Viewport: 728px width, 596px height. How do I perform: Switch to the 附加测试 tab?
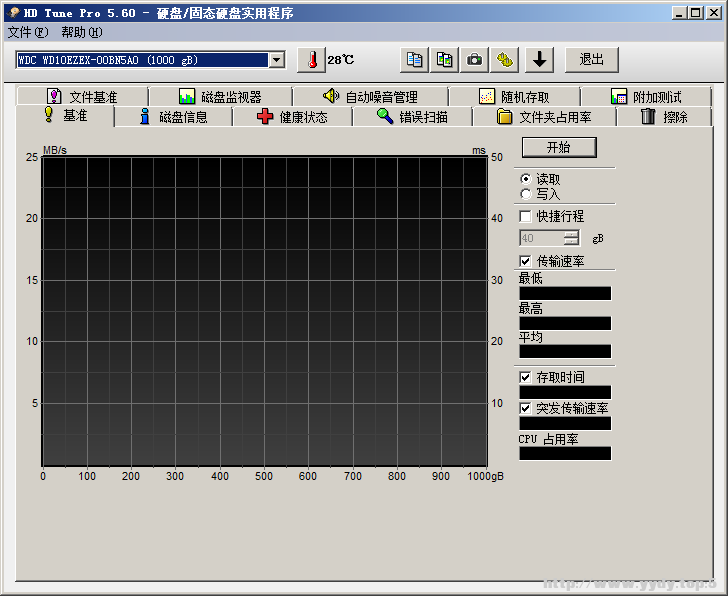pyautogui.click(x=646, y=97)
